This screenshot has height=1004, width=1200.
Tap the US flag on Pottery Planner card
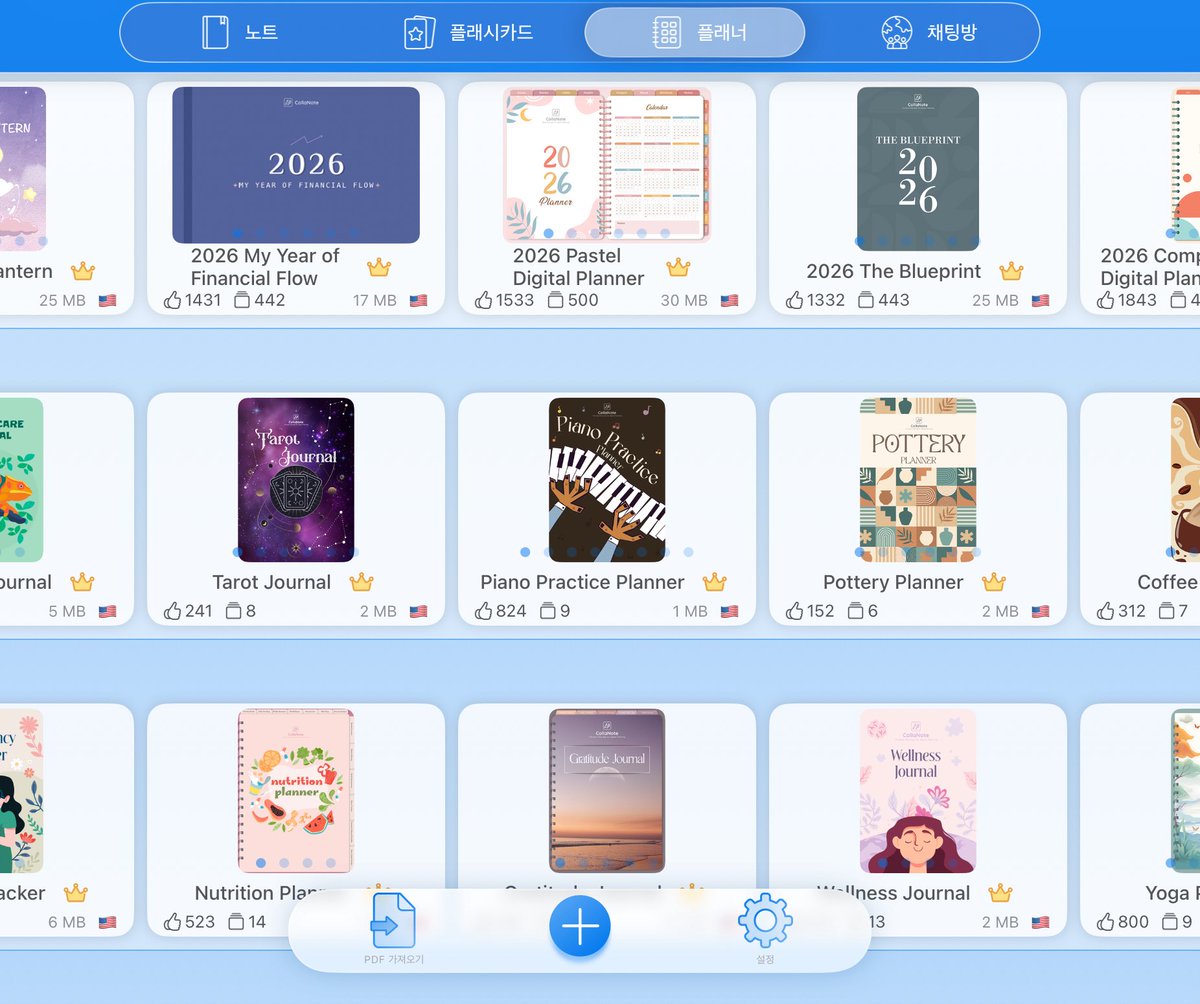[1040, 611]
